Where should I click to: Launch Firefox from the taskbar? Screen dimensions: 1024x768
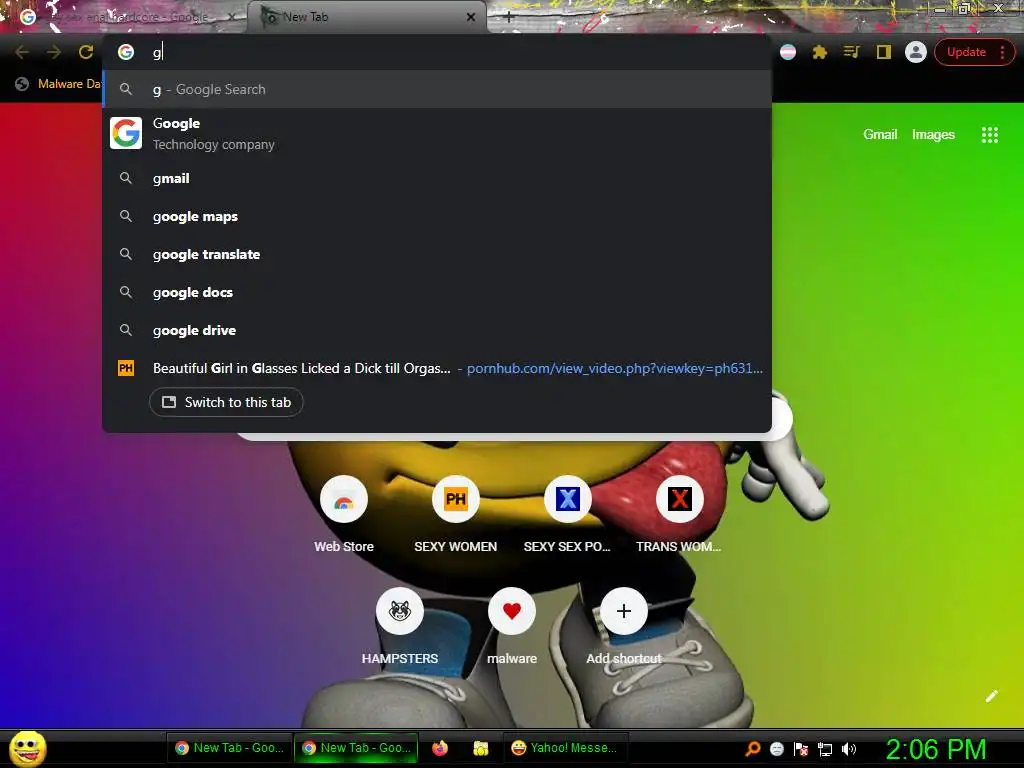[x=440, y=748]
